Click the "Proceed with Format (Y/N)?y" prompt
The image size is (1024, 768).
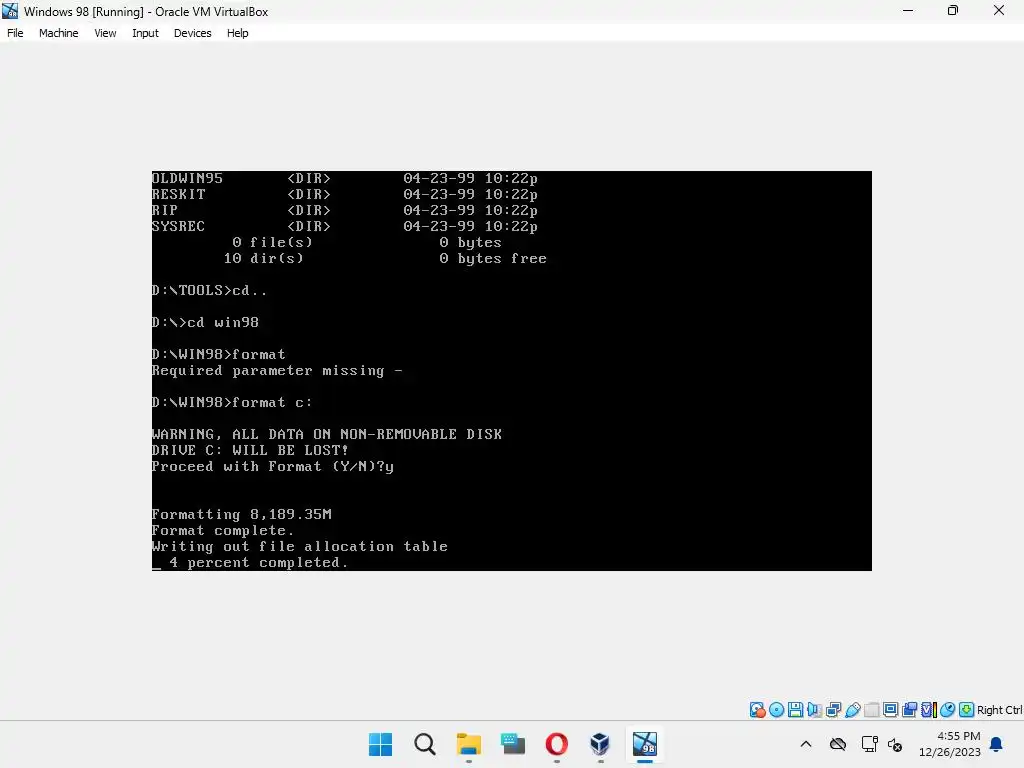coord(272,467)
